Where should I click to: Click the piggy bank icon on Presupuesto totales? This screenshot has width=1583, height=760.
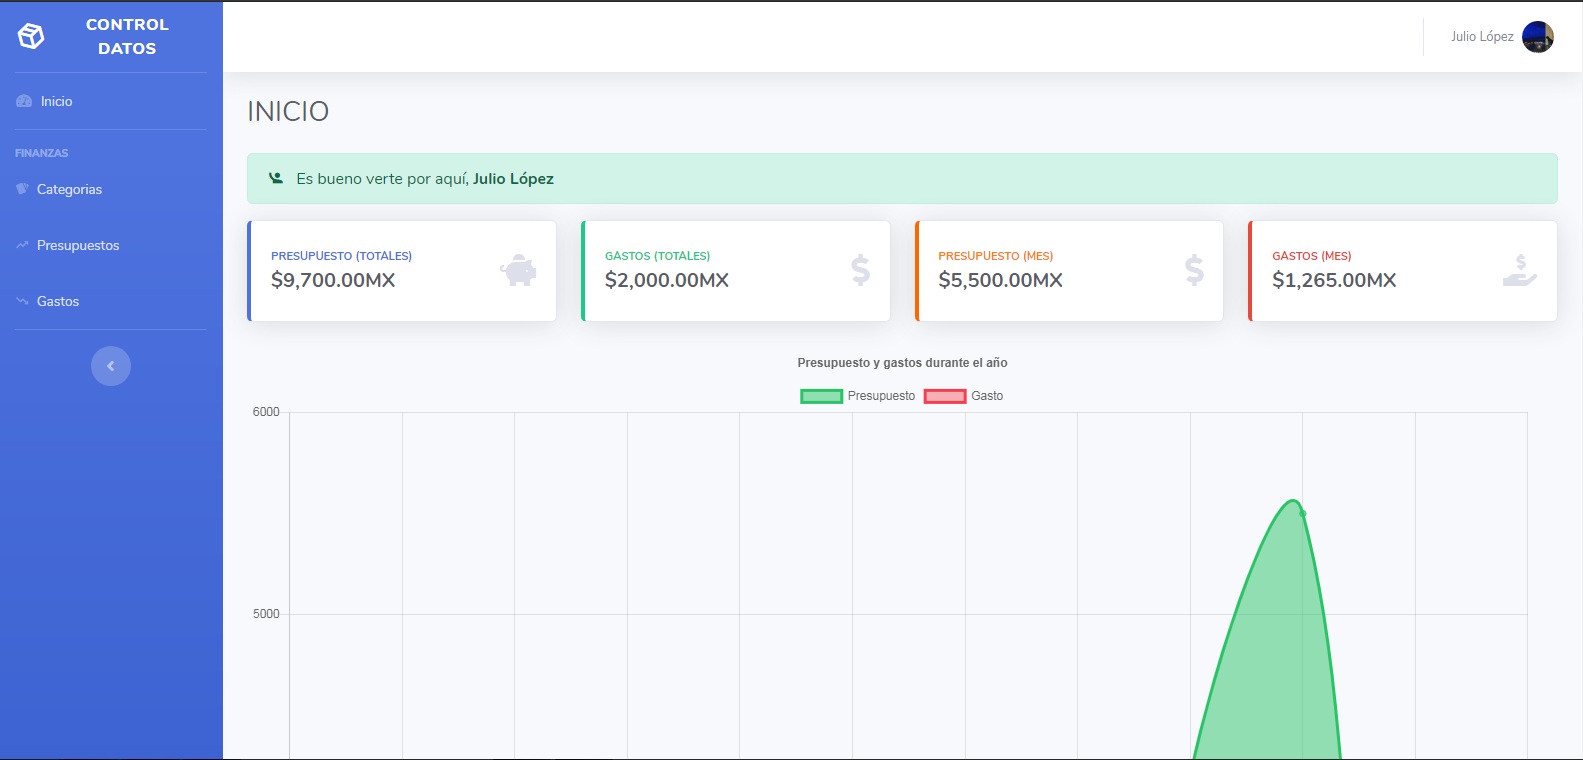[518, 270]
